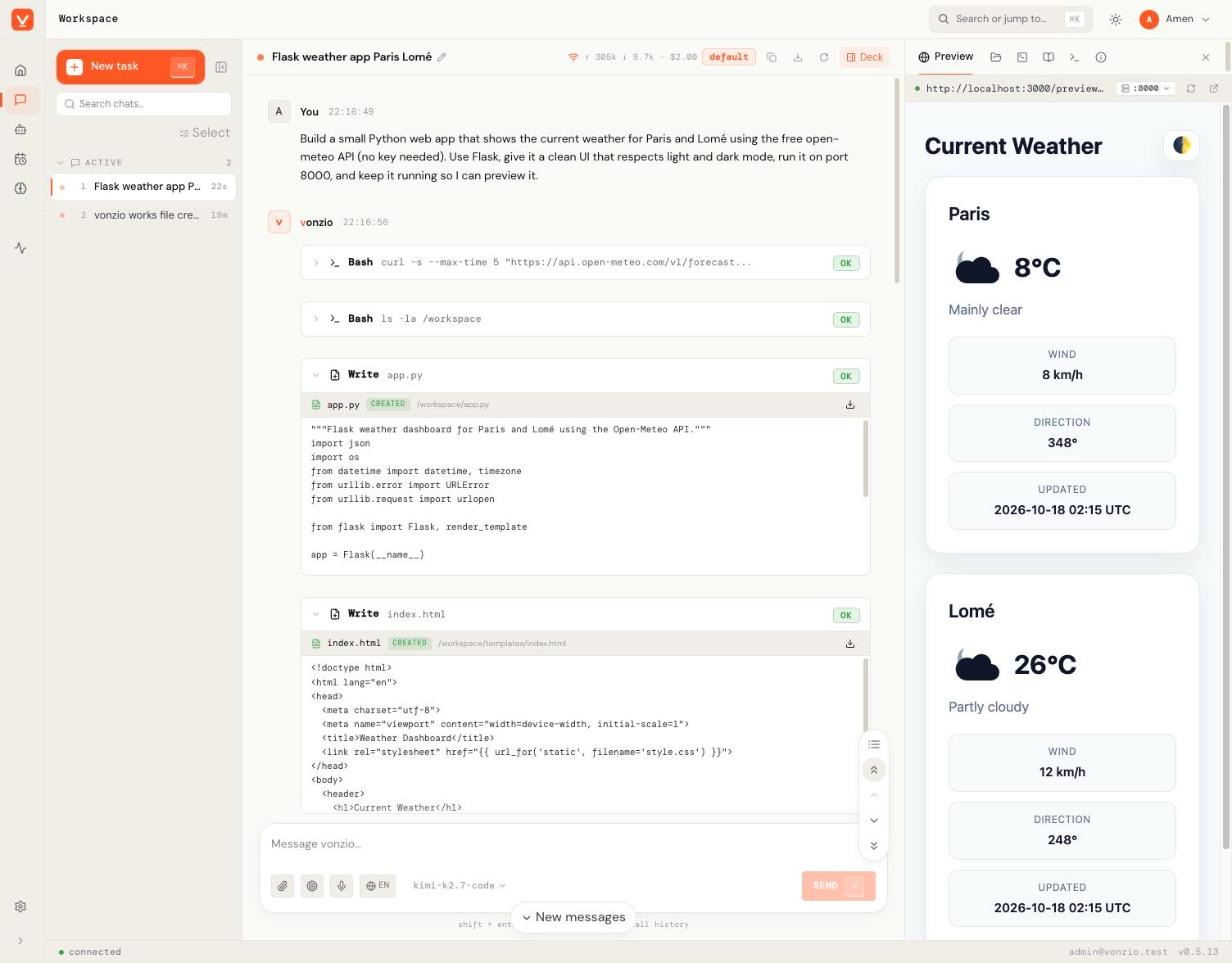Image resolution: width=1232 pixels, height=963 pixels.
Task: Collapse the Write index.html block
Action: pos(316,614)
